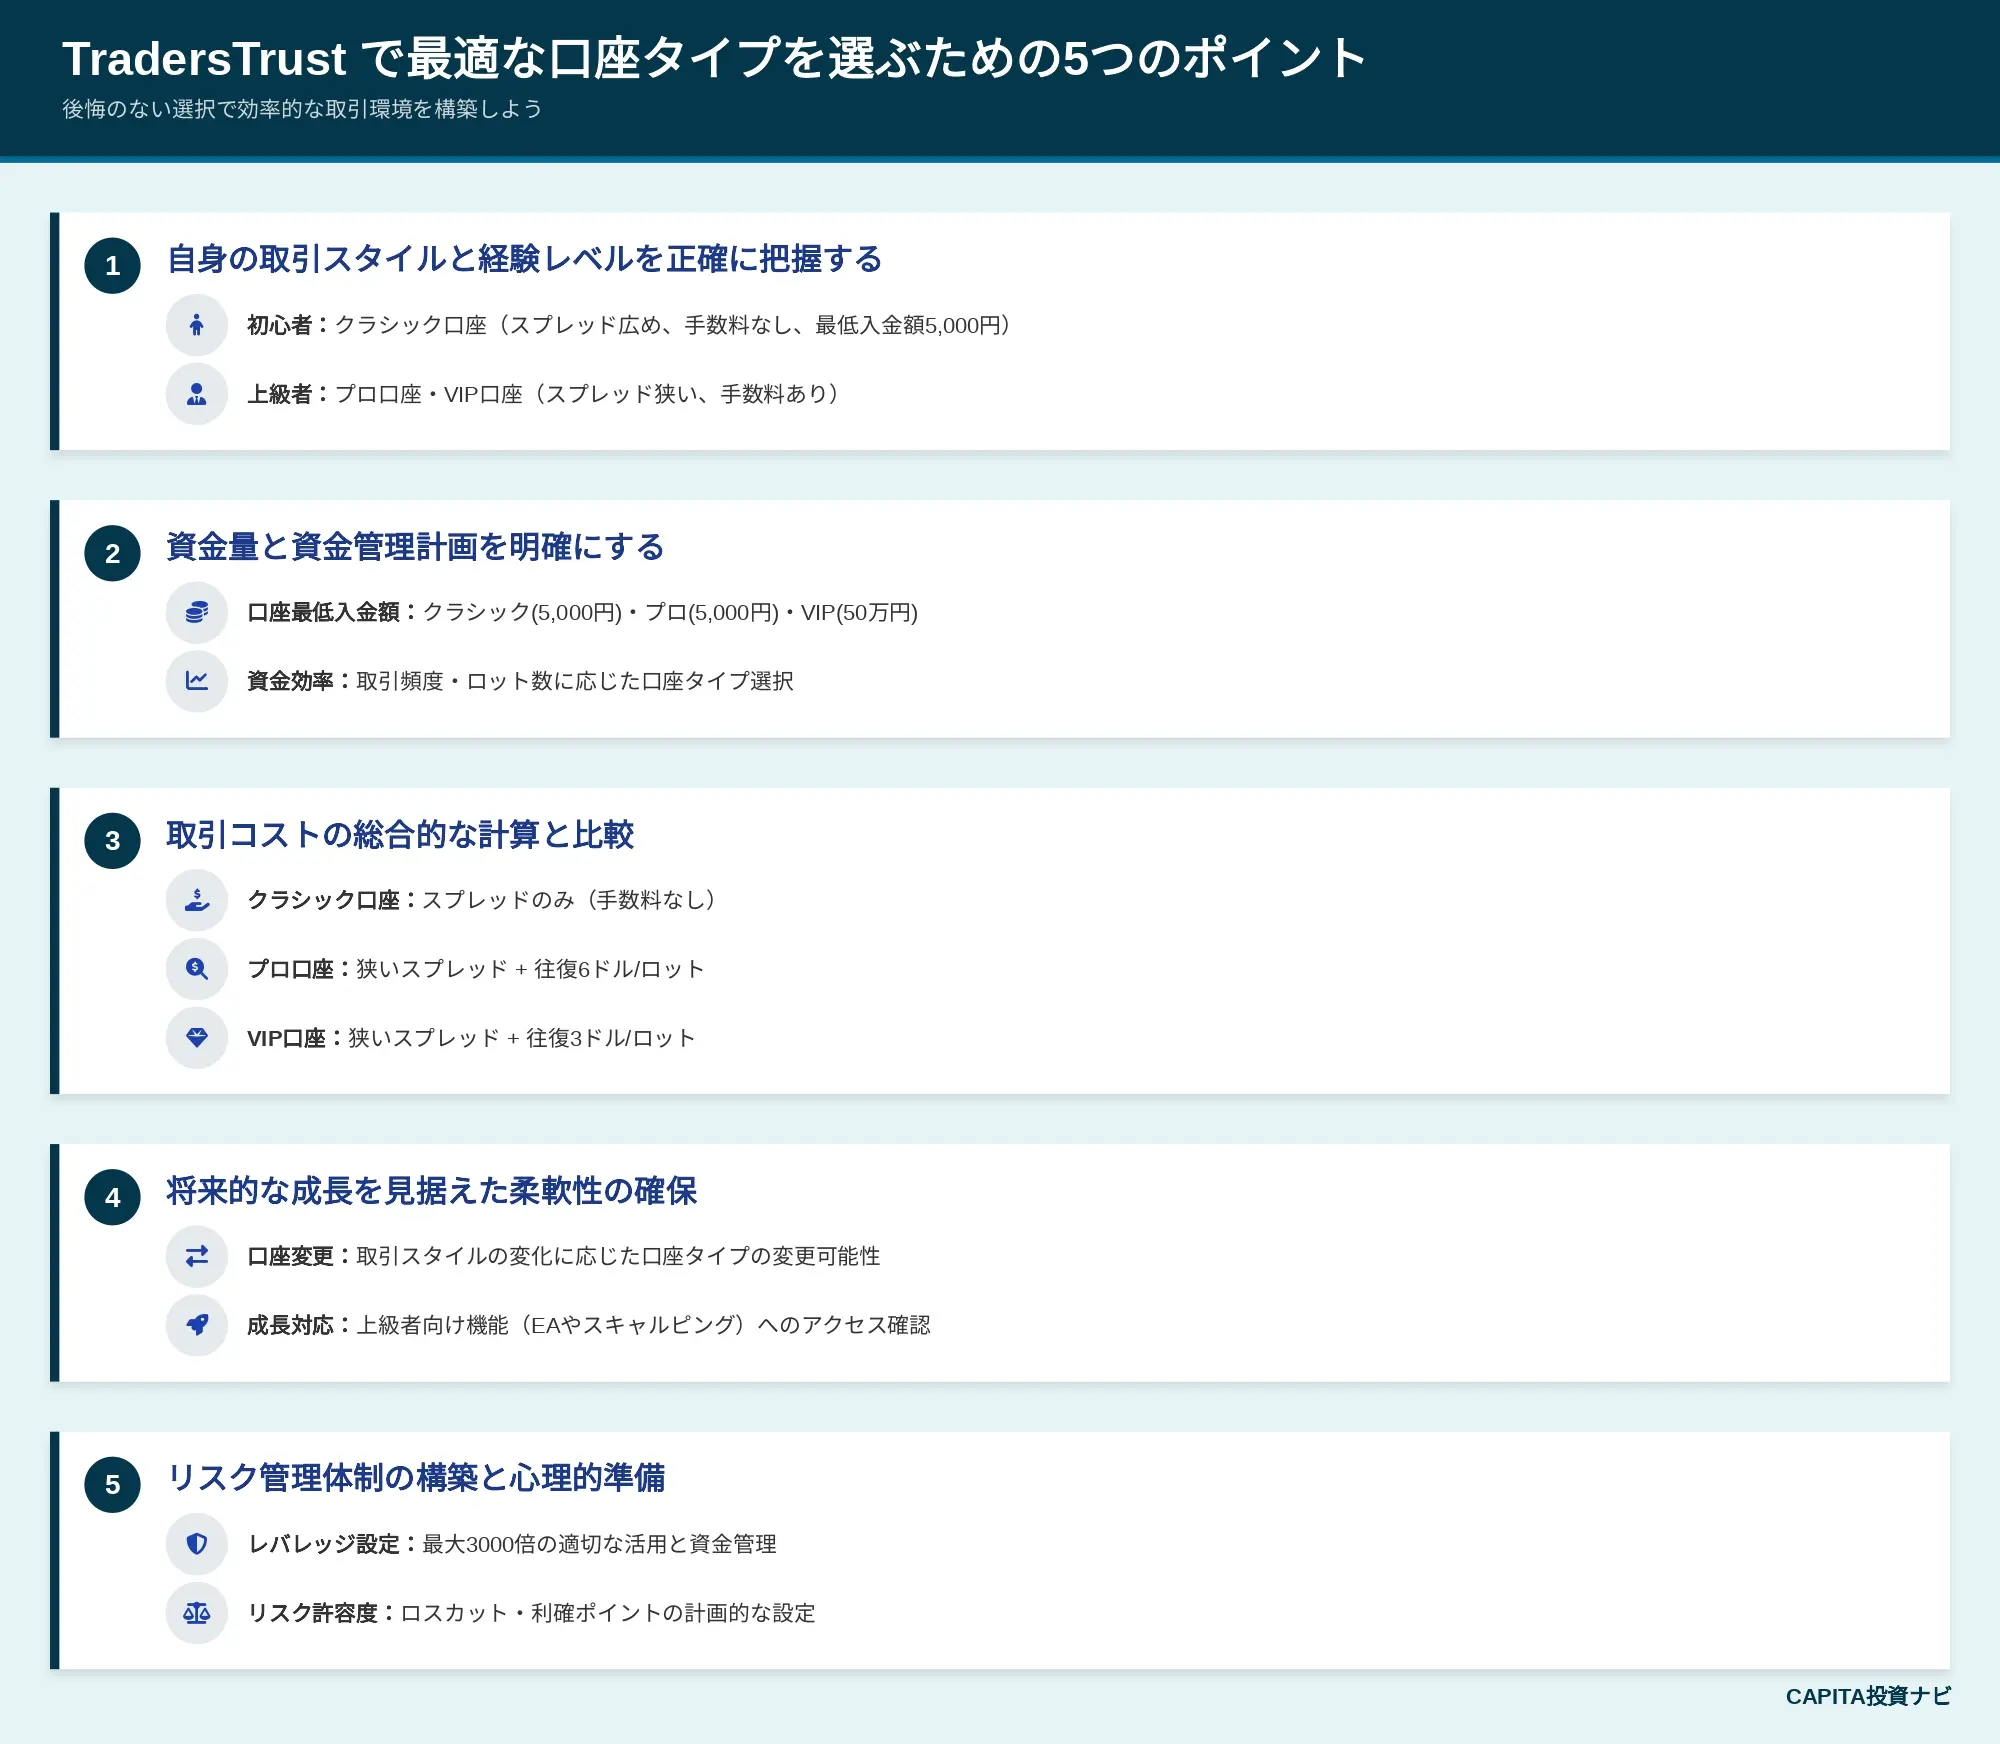
Task: Click the coins icon beside 口座最低入金額
Action: (x=197, y=612)
